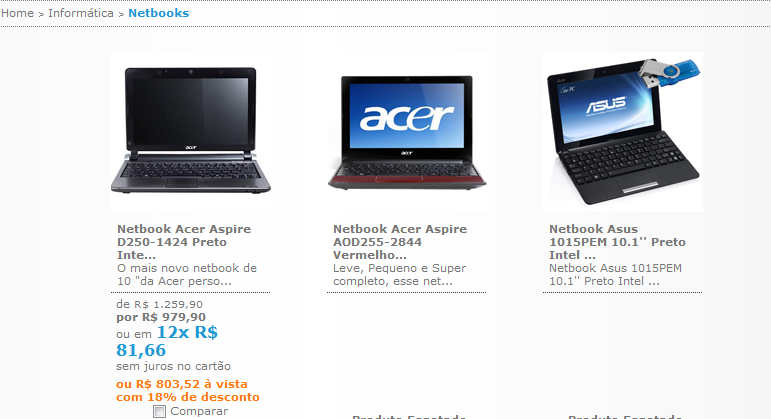The height and width of the screenshot is (419, 771).
Task: Open the red Acer AOD255 netbook image
Action: tap(407, 132)
